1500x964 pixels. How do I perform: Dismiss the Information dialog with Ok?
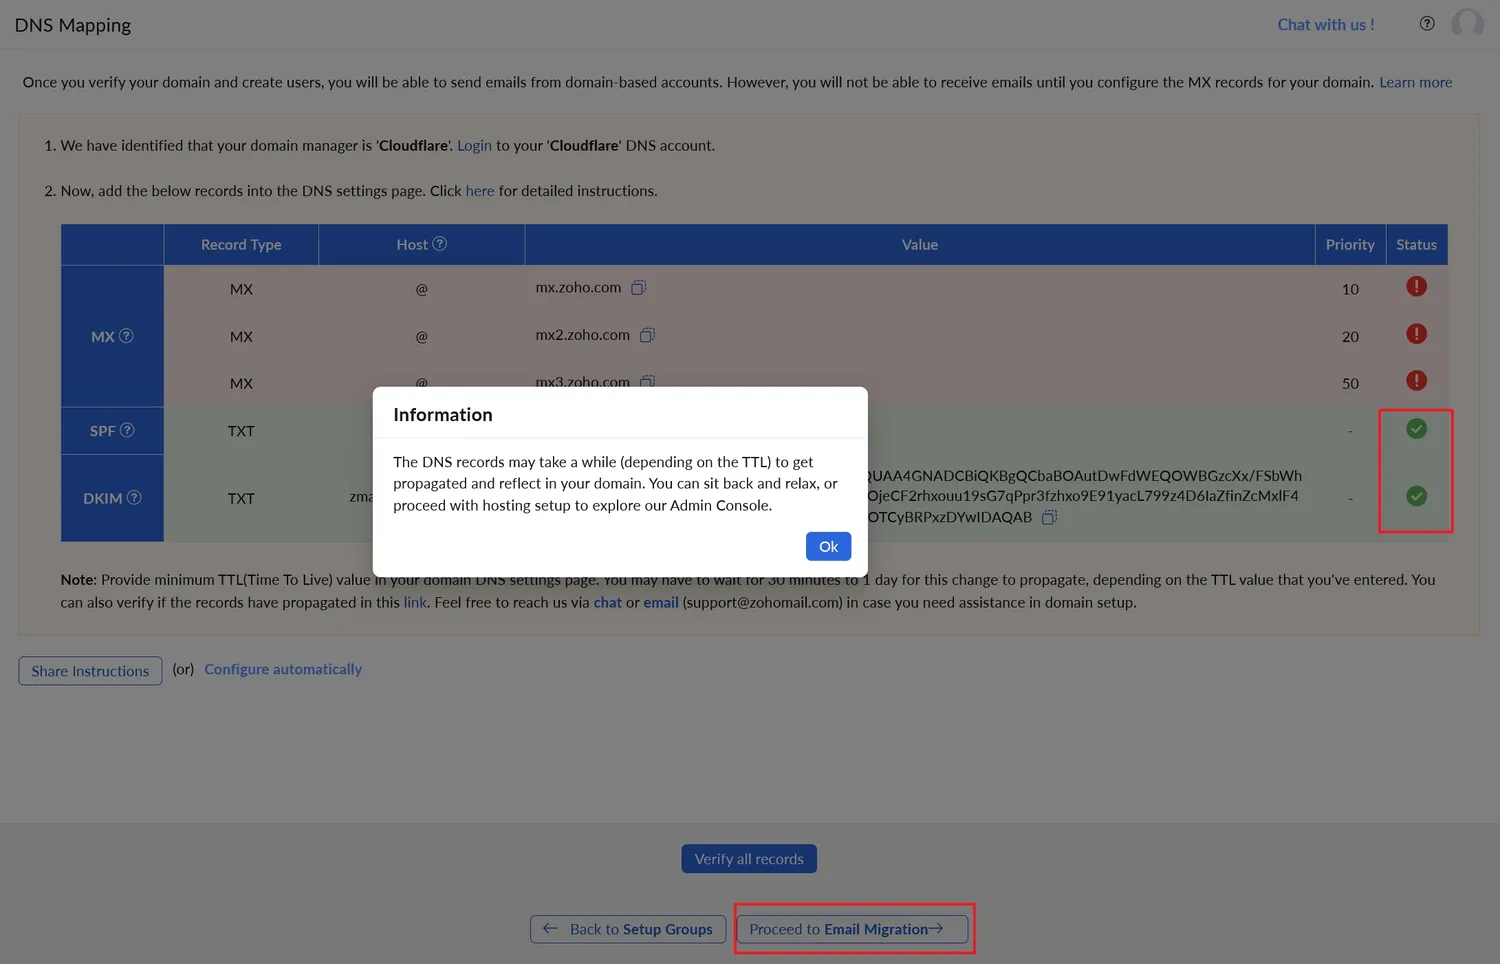(828, 546)
